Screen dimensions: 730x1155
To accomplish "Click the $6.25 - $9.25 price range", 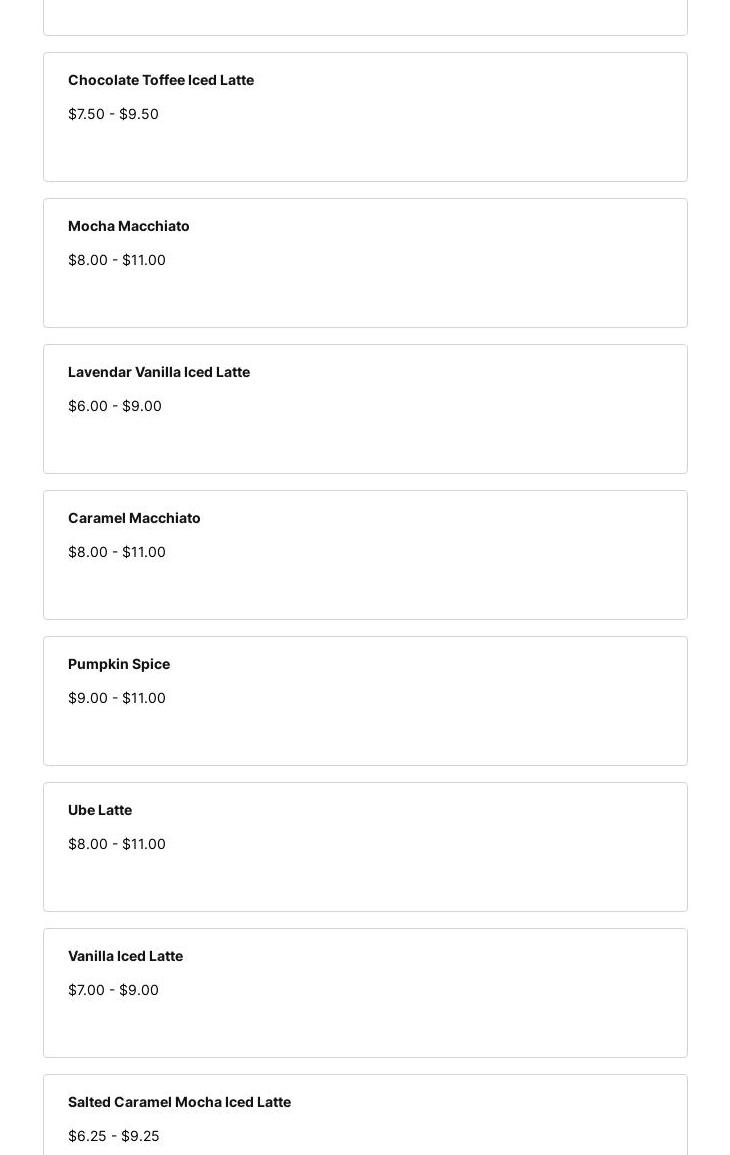I will (114, 1136).
